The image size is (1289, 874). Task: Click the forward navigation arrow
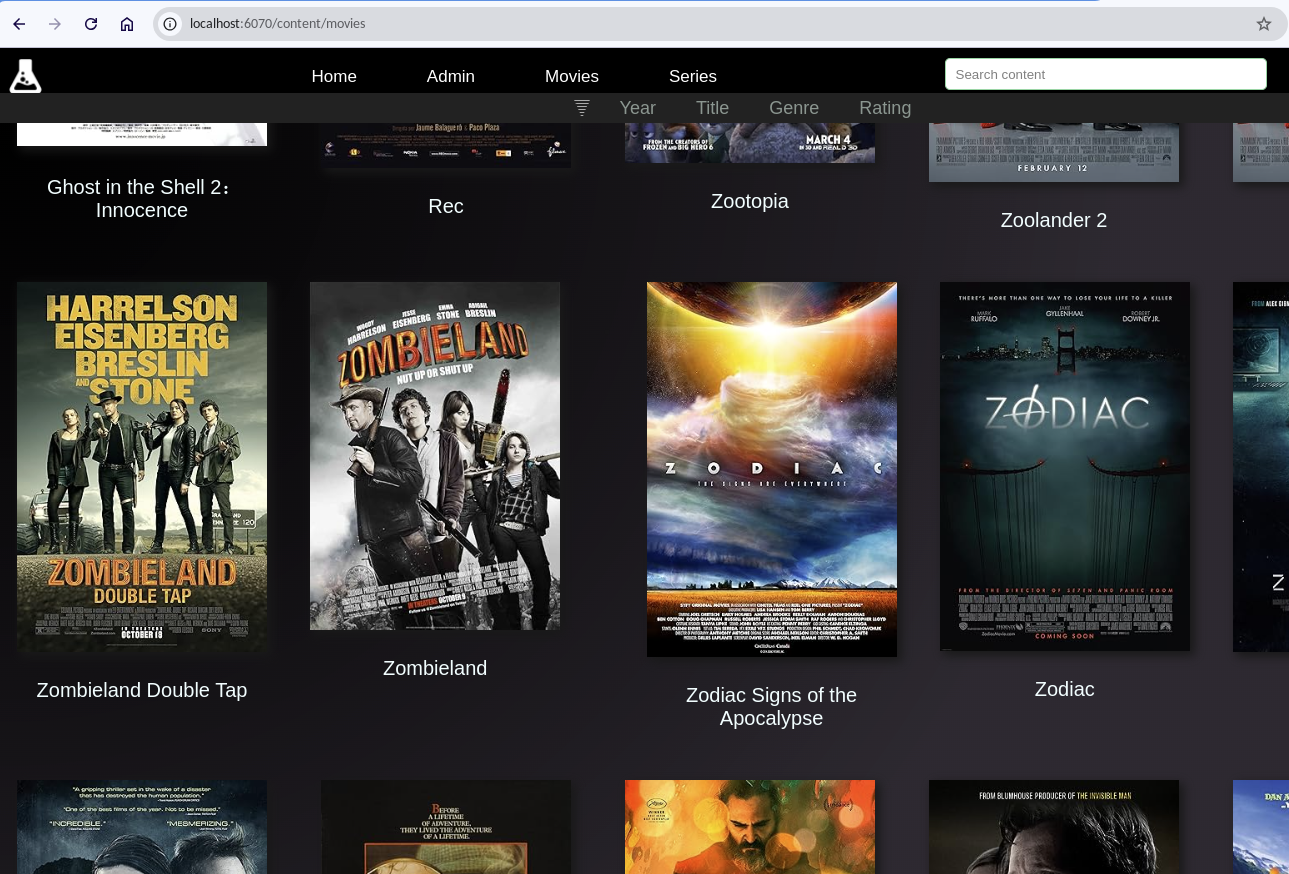click(55, 24)
